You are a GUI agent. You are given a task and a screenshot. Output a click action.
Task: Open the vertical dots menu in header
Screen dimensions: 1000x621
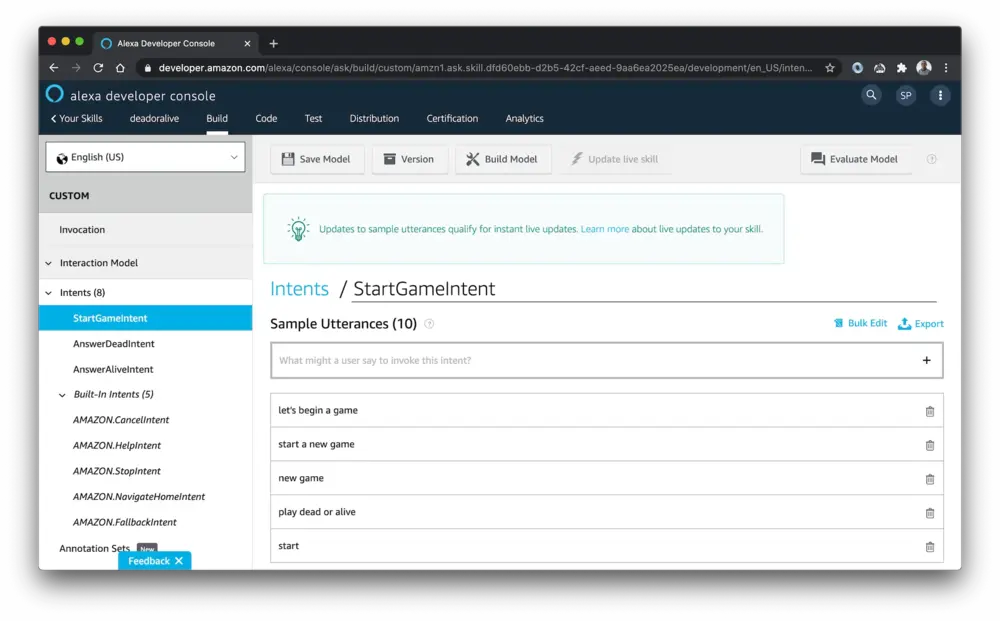coord(939,95)
